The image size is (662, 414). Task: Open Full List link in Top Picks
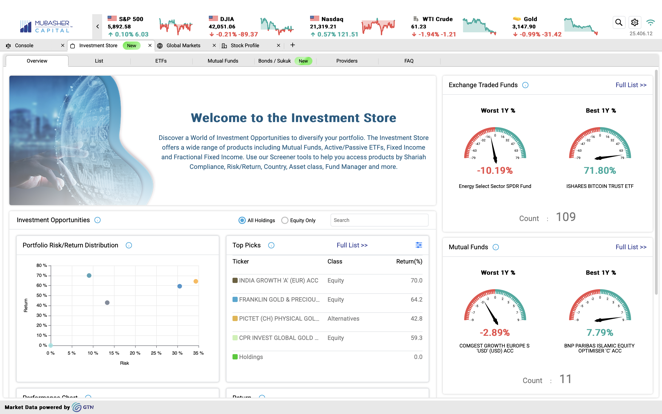(352, 245)
